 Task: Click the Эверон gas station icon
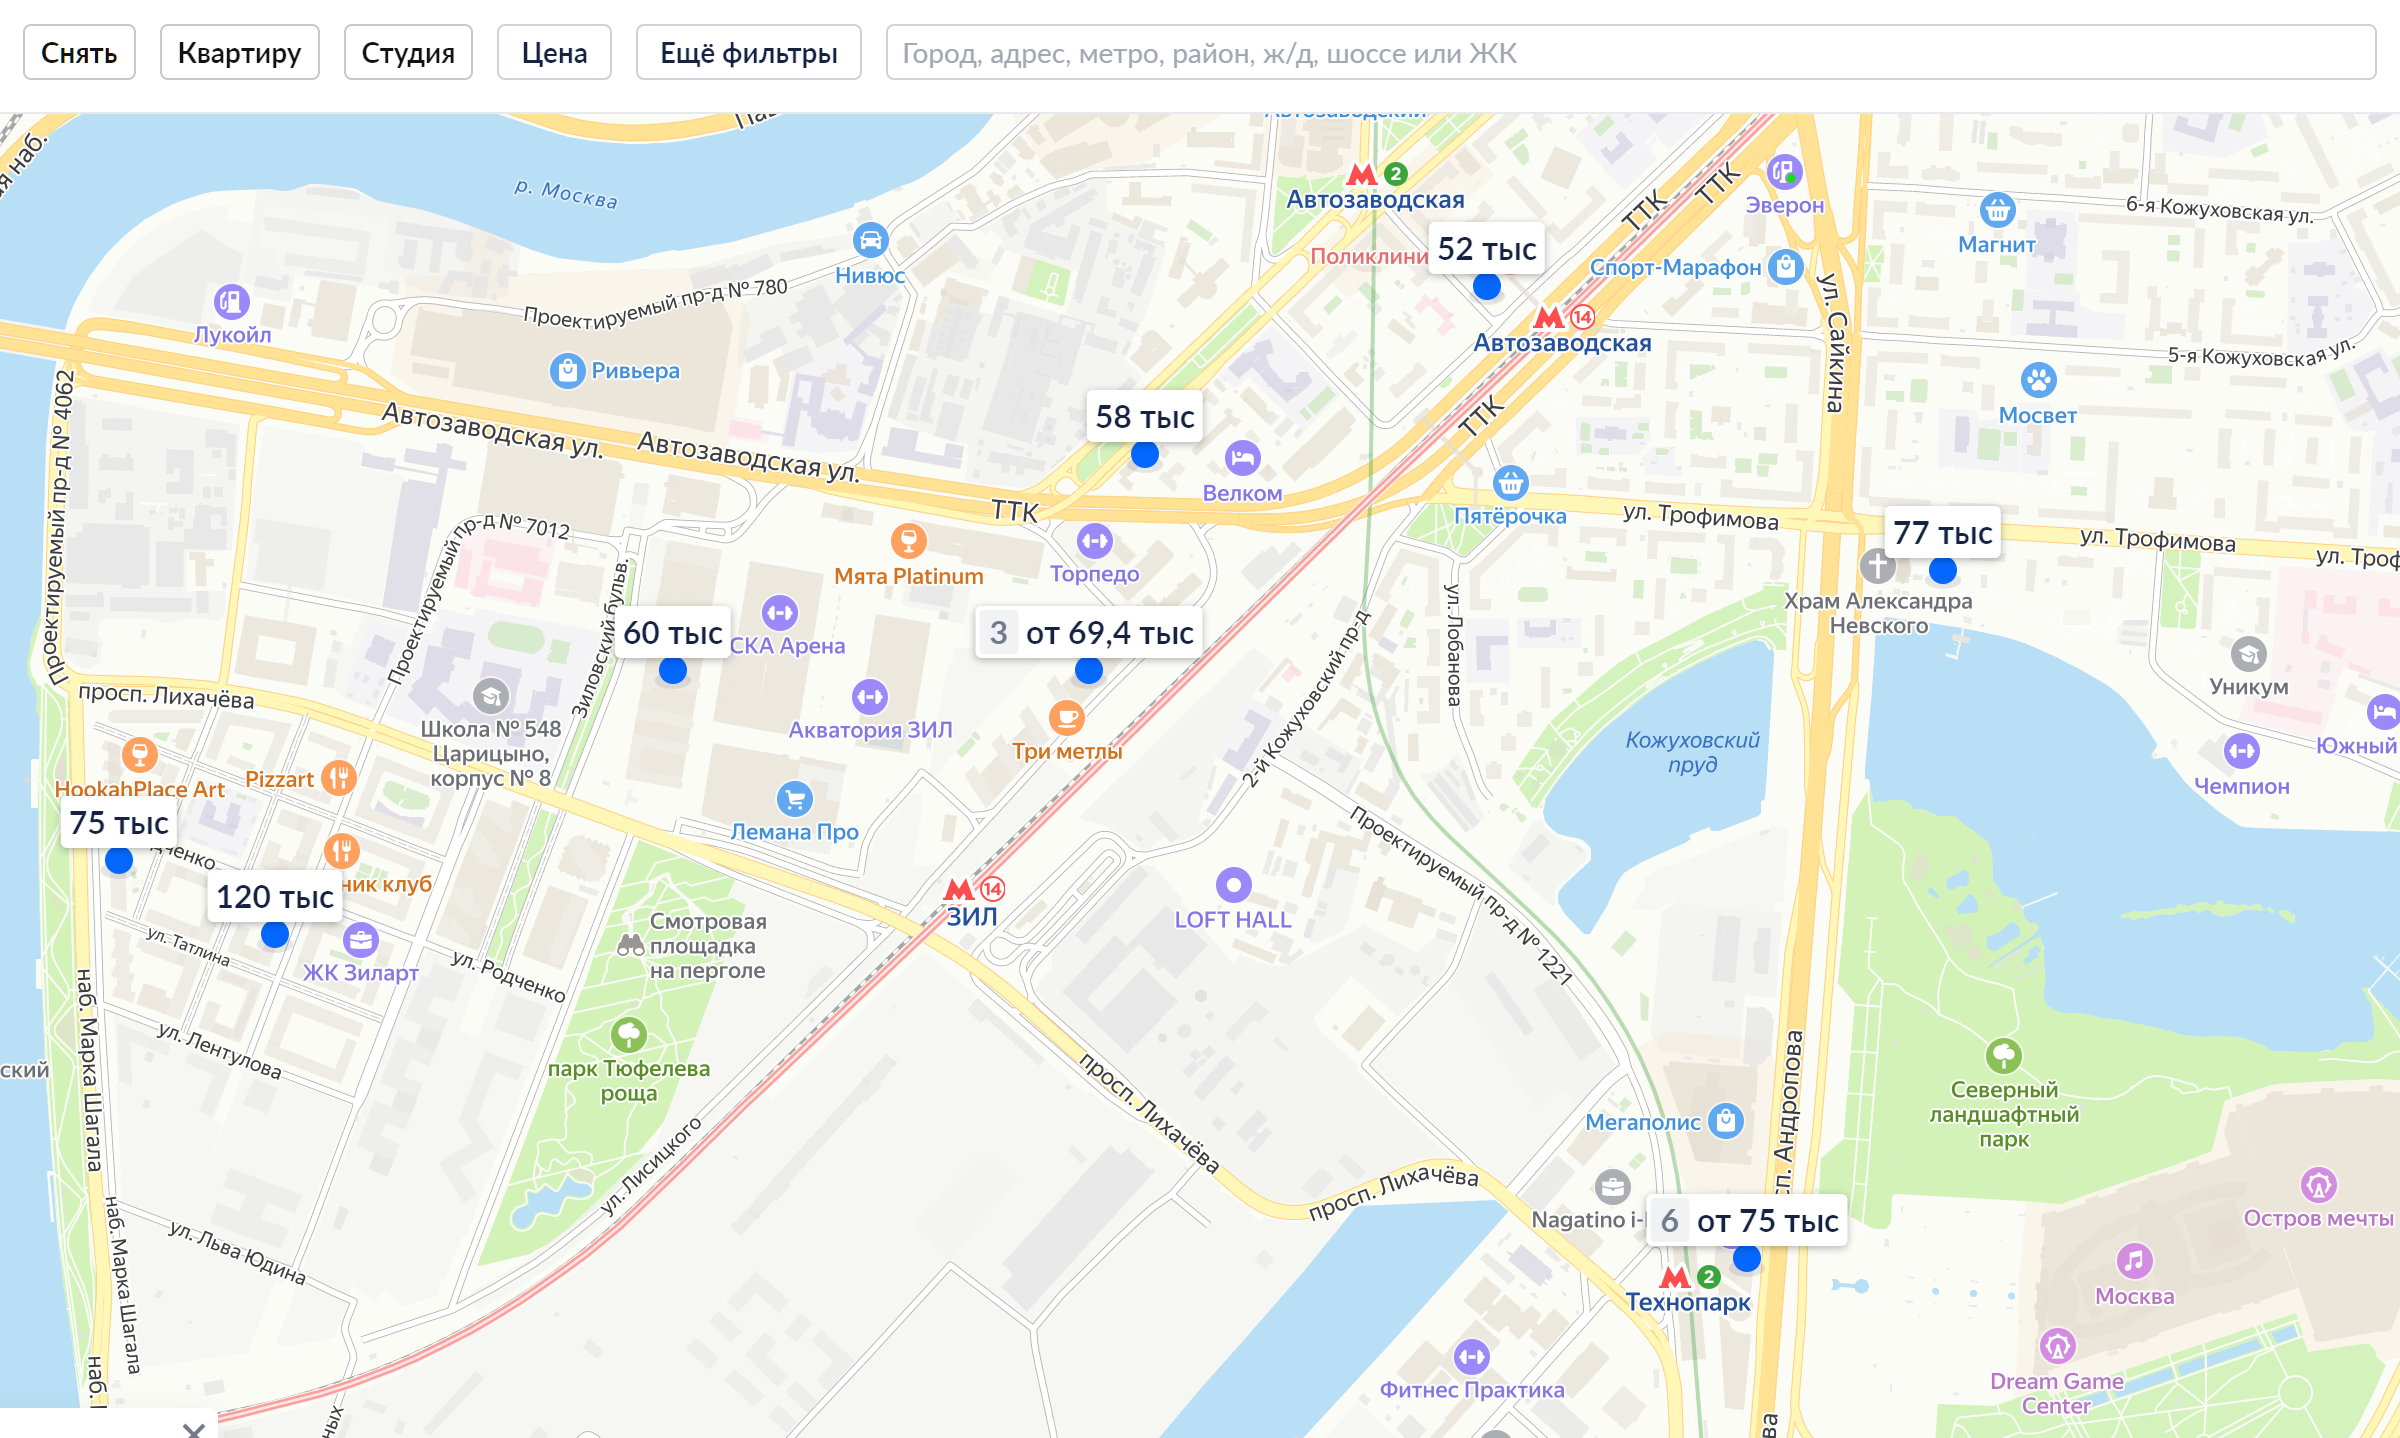[1785, 172]
